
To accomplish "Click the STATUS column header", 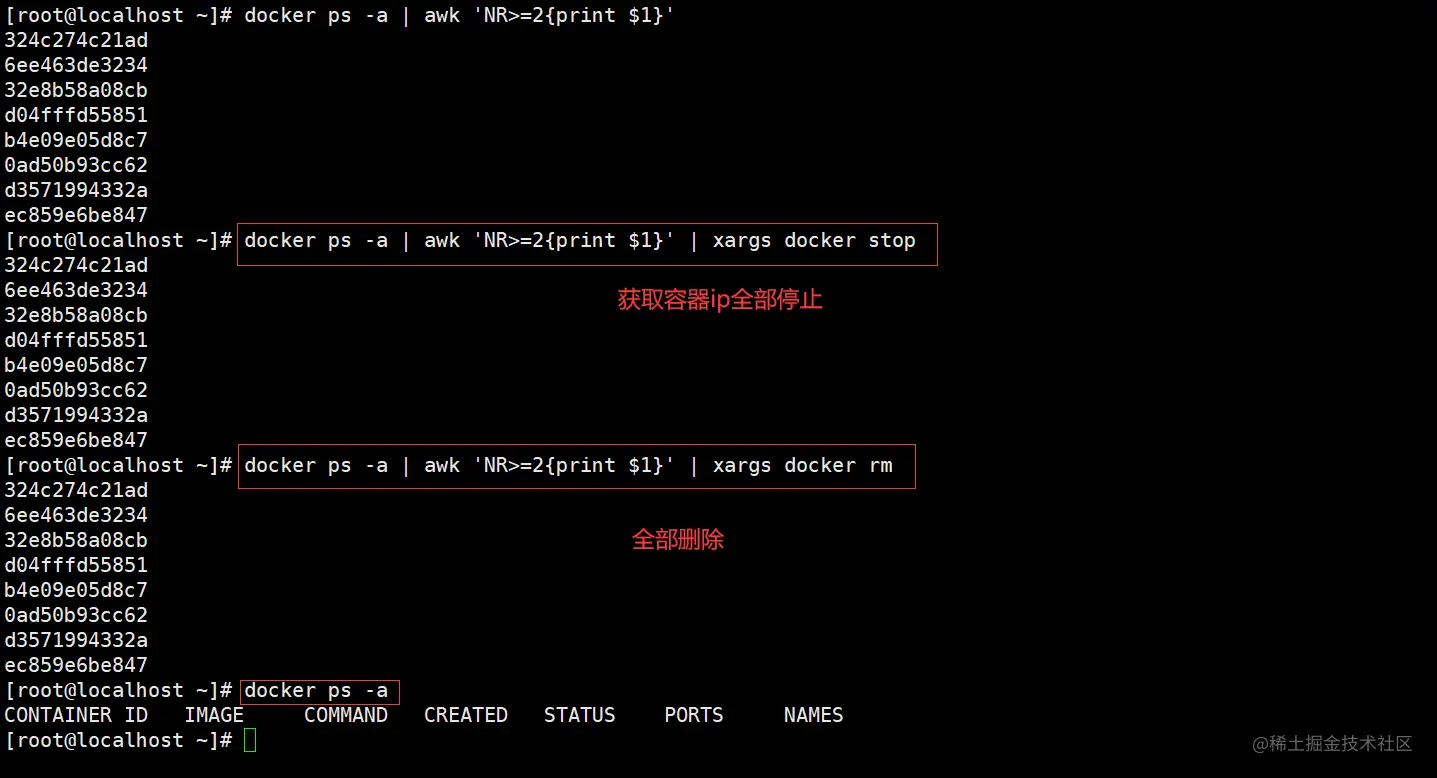I will pyautogui.click(x=580, y=715).
